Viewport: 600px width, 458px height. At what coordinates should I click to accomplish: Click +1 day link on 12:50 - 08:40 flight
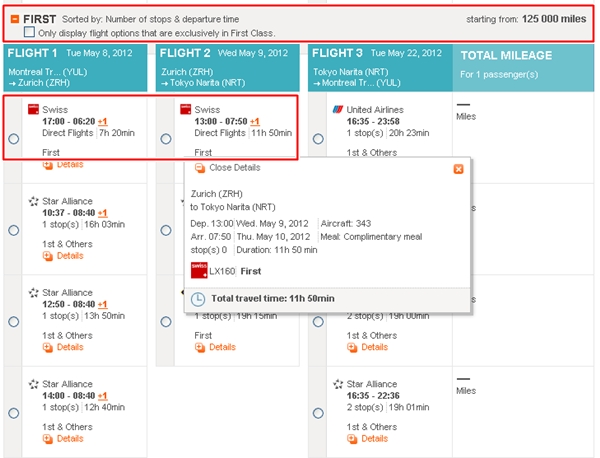click(x=103, y=305)
